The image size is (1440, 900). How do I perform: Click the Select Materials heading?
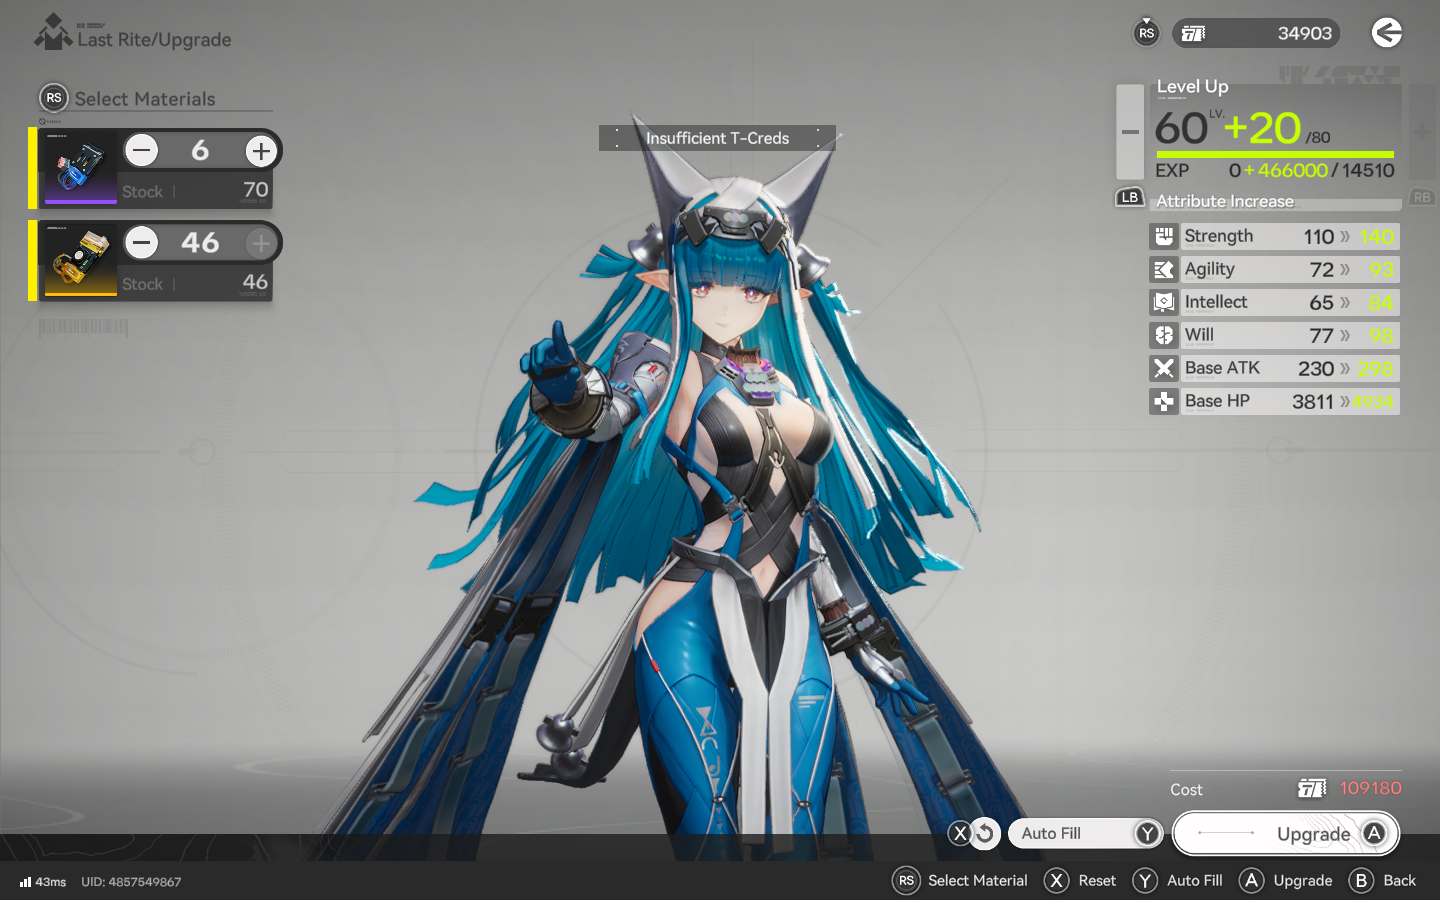145,99
